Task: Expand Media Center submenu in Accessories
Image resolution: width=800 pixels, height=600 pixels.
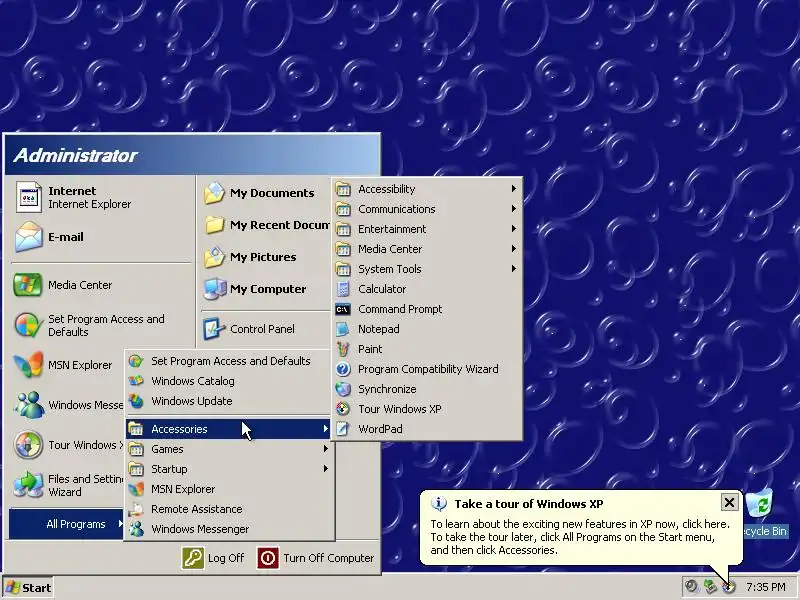Action: [x=427, y=249]
